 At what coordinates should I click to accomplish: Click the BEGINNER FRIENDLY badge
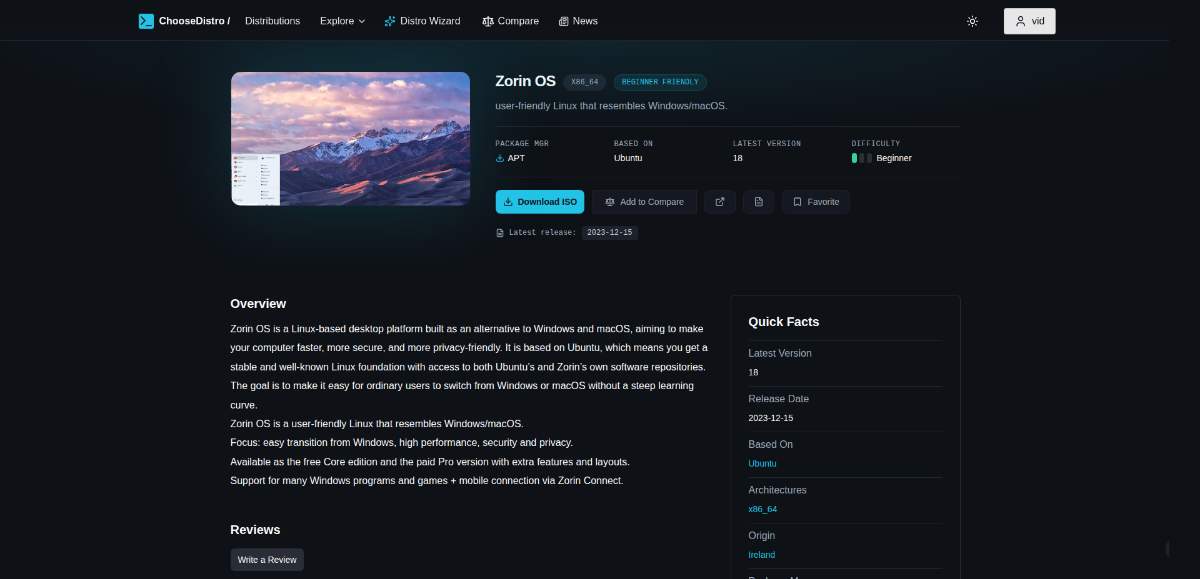click(660, 82)
